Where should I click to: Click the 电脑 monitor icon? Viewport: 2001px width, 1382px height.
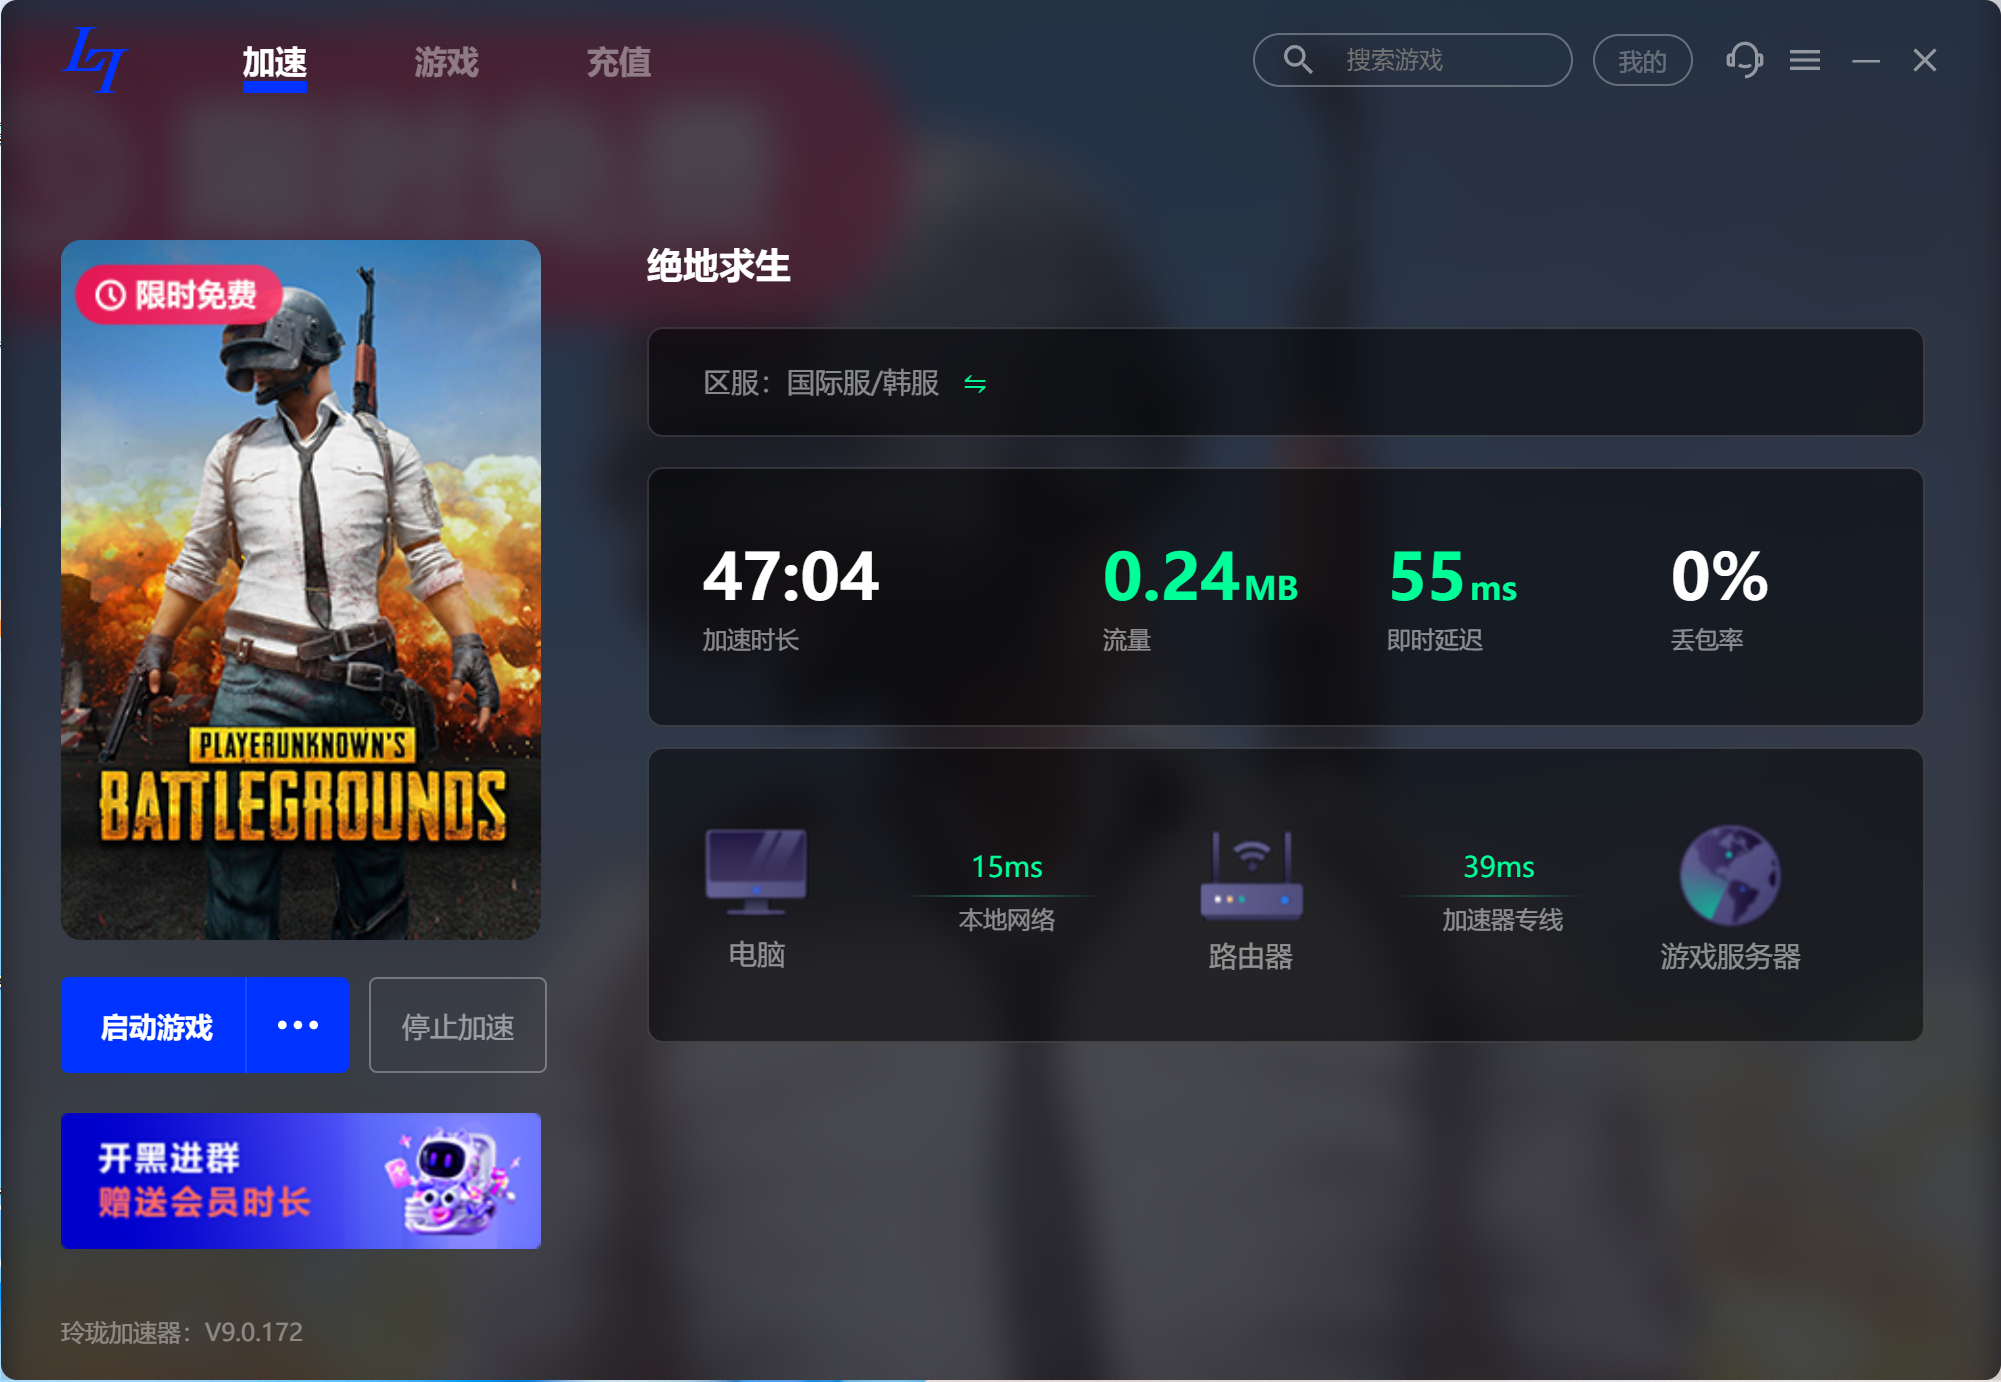(x=756, y=872)
